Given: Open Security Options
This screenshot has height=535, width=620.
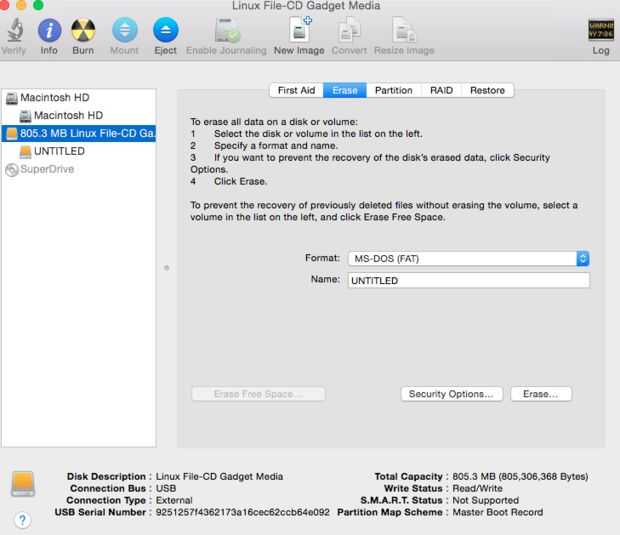Looking at the screenshot, I should tap(451, 394).
